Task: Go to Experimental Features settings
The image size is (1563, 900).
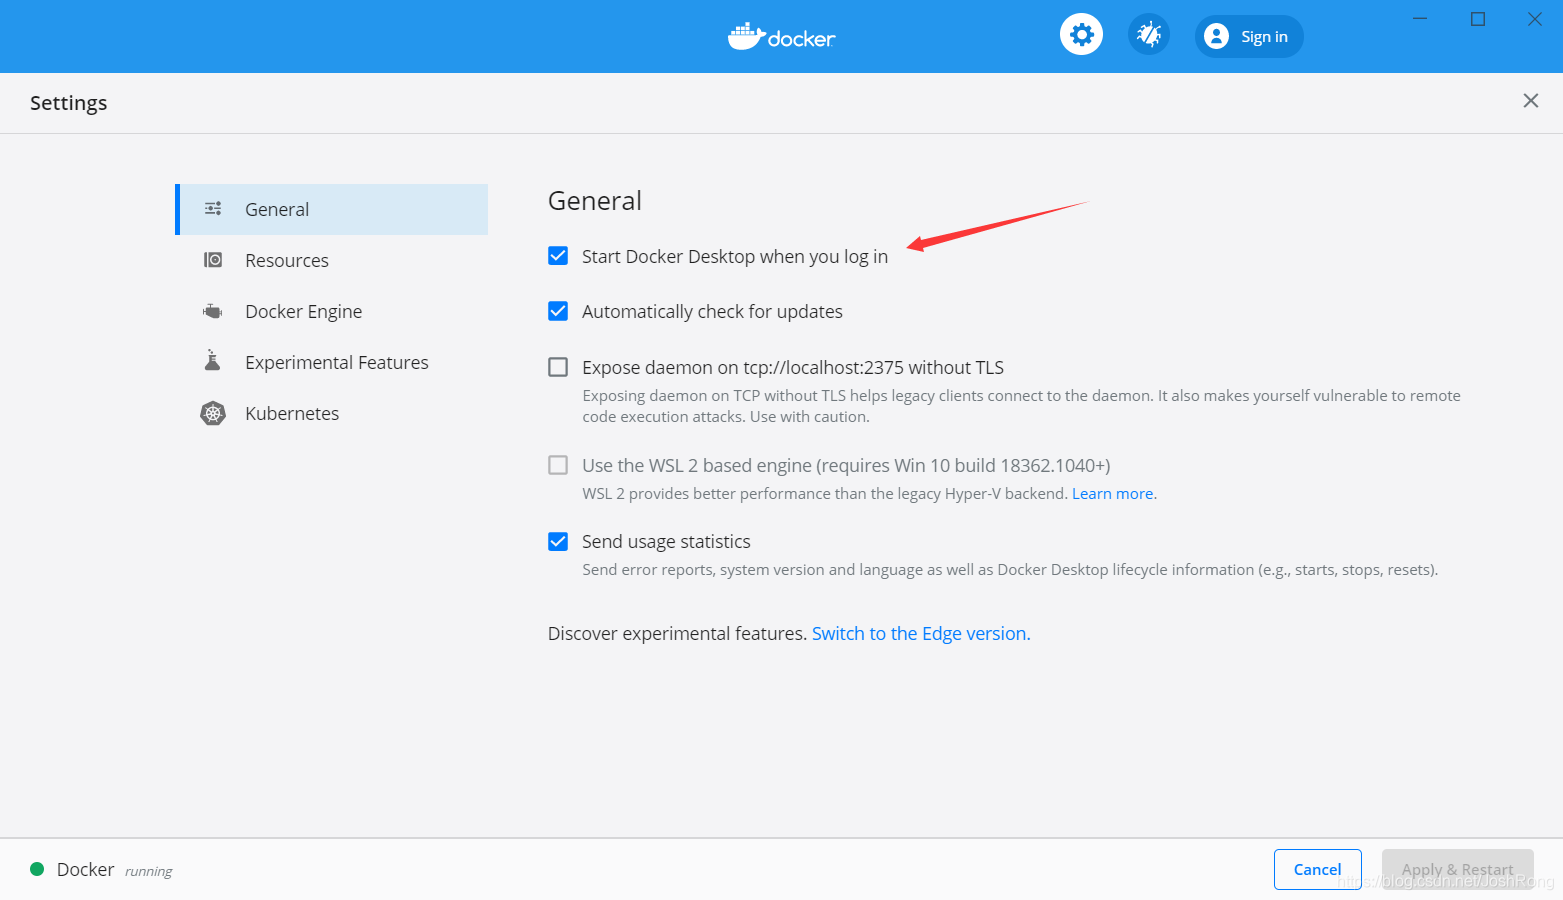Action: pos(332,362)
